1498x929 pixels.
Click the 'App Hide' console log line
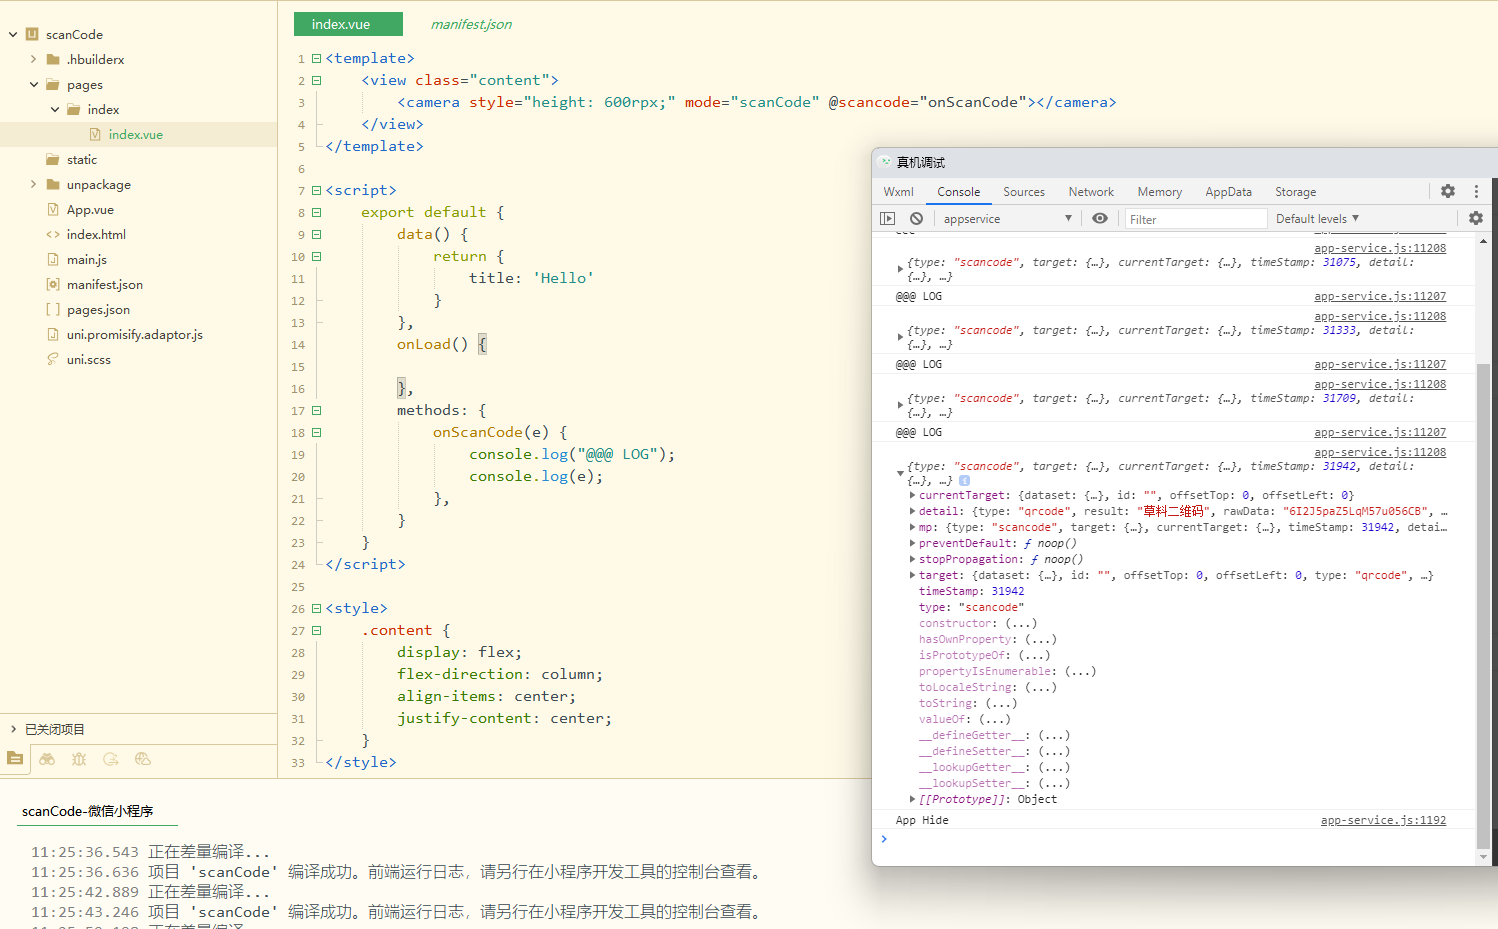922,820
